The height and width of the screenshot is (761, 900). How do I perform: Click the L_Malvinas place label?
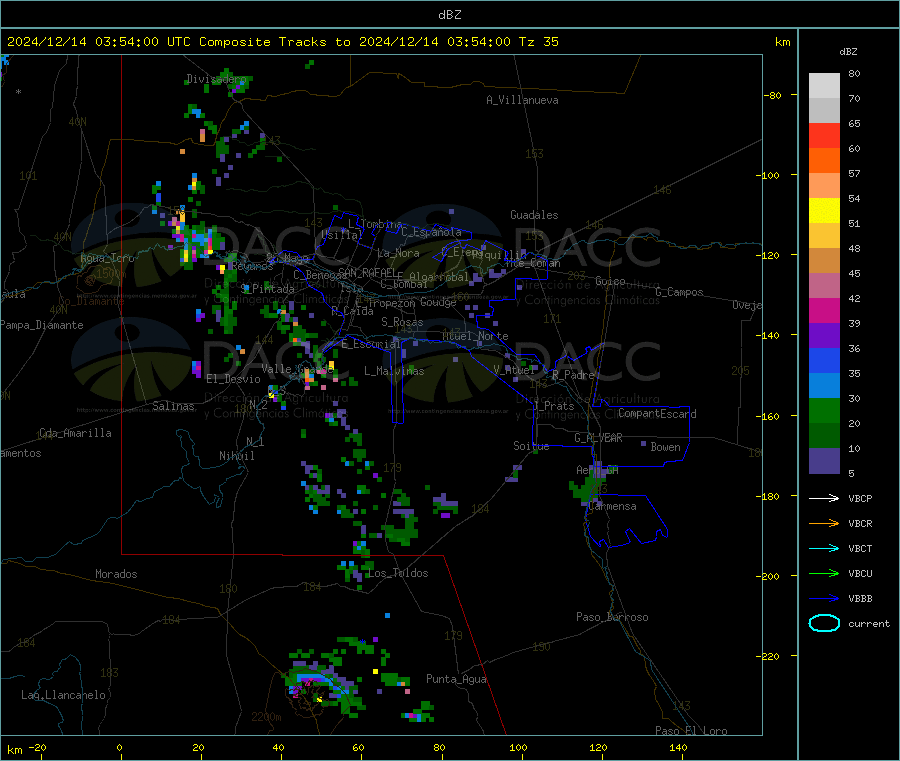pyautogui.click(x=394, y=371)
